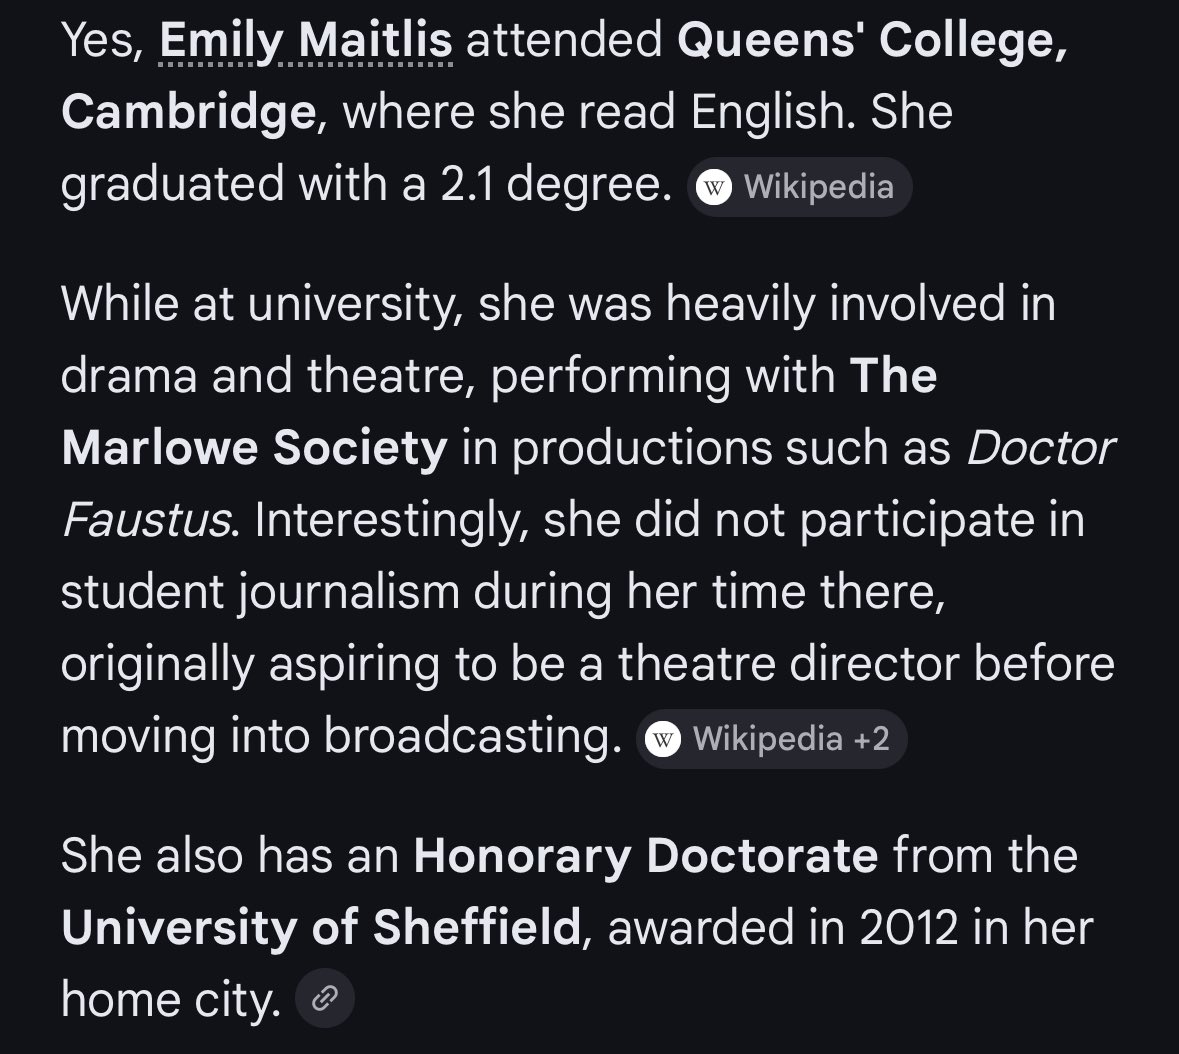This screenshot has width=1179, height=1054.
Task: Click the year "2012"
Action: pyautogui.click(x=908, y=928)
